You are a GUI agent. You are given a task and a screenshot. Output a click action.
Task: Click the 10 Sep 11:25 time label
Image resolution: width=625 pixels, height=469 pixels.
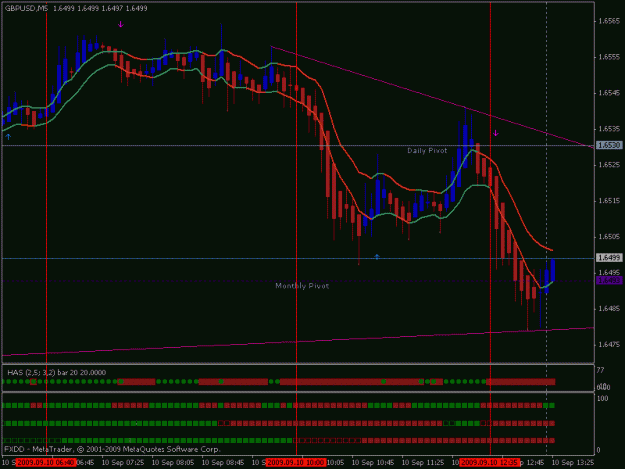[x=423, y=463]
